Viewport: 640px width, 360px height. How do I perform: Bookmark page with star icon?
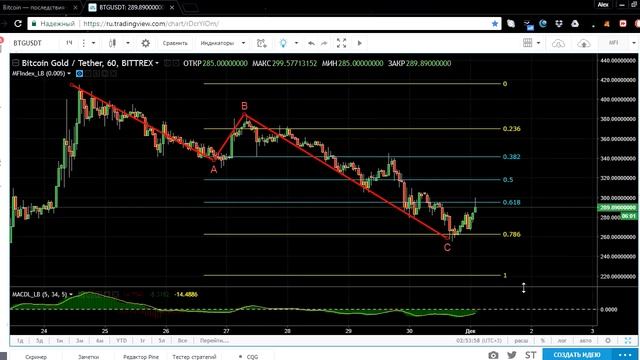(x=495, y=24)
